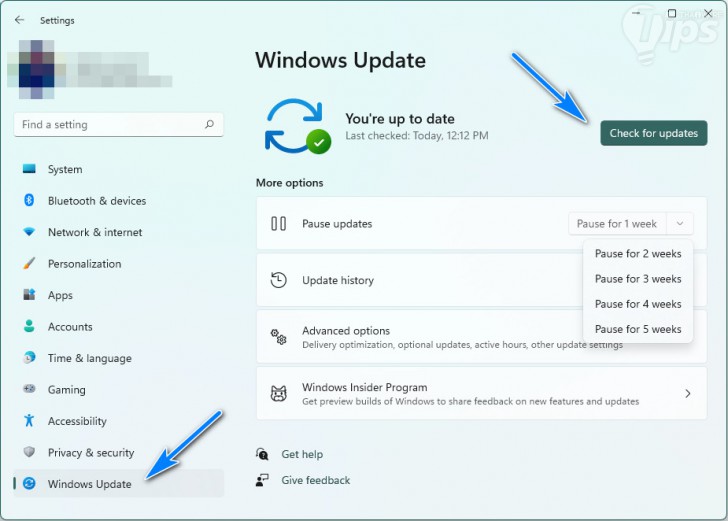Choose Pause for 3 weeks
Image resolution: width=728 pixels, height=521 pixels.
[638, 279]
